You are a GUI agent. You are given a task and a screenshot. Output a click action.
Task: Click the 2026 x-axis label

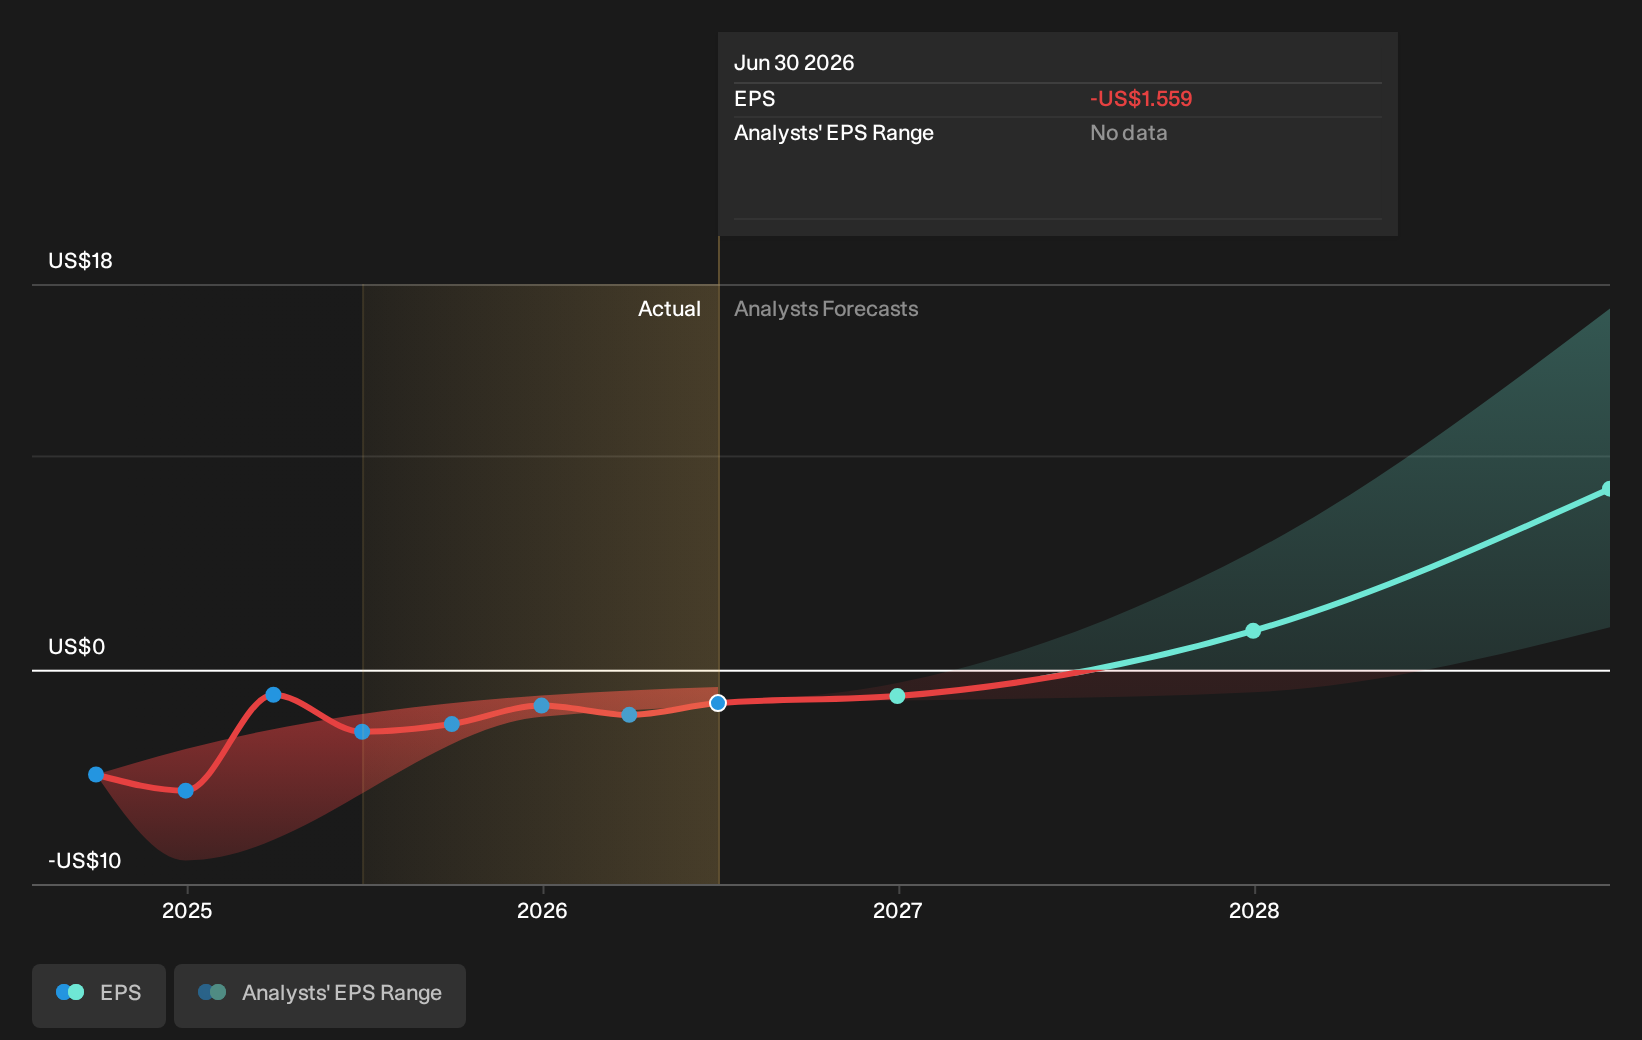click(542, 911)
